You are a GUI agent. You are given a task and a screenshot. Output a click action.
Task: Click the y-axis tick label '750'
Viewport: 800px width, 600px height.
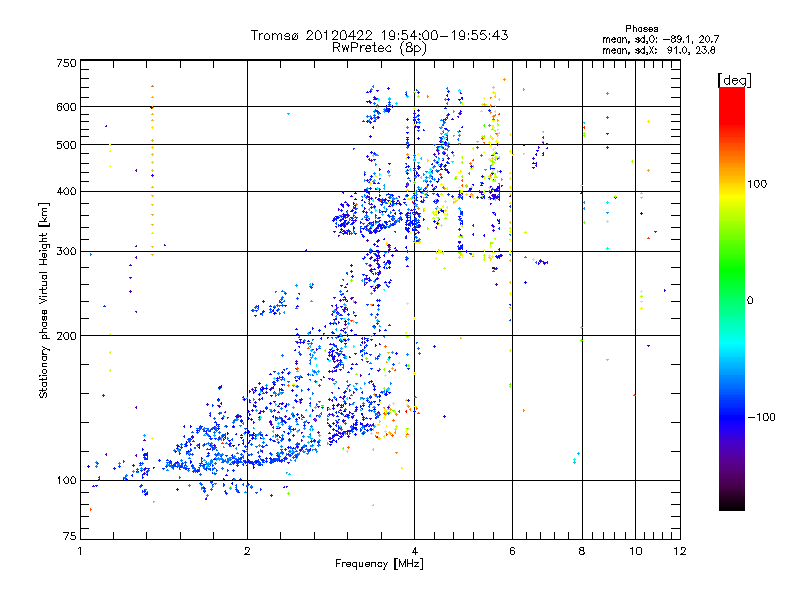point(66,63)
